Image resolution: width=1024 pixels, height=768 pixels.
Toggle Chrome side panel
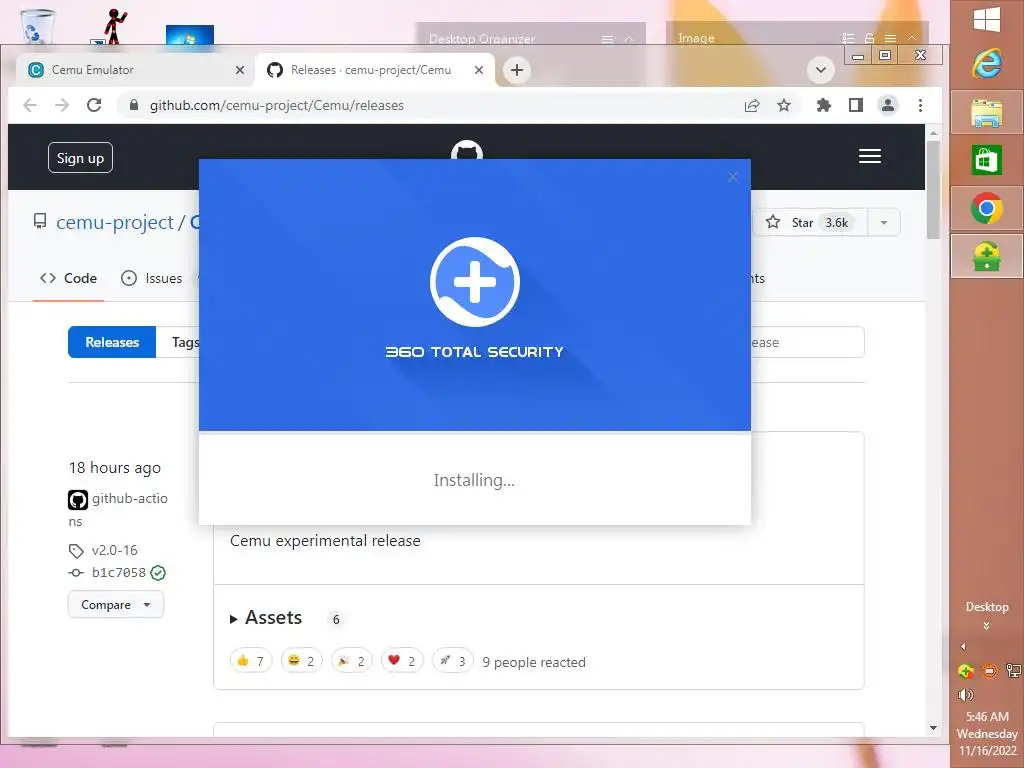tap(856, 105)
